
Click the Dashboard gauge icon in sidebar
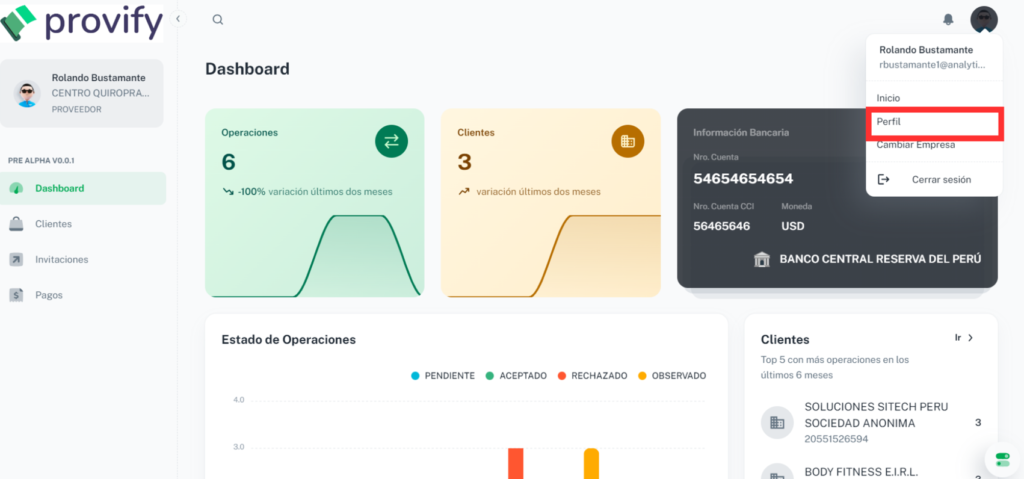click(16, 188)
